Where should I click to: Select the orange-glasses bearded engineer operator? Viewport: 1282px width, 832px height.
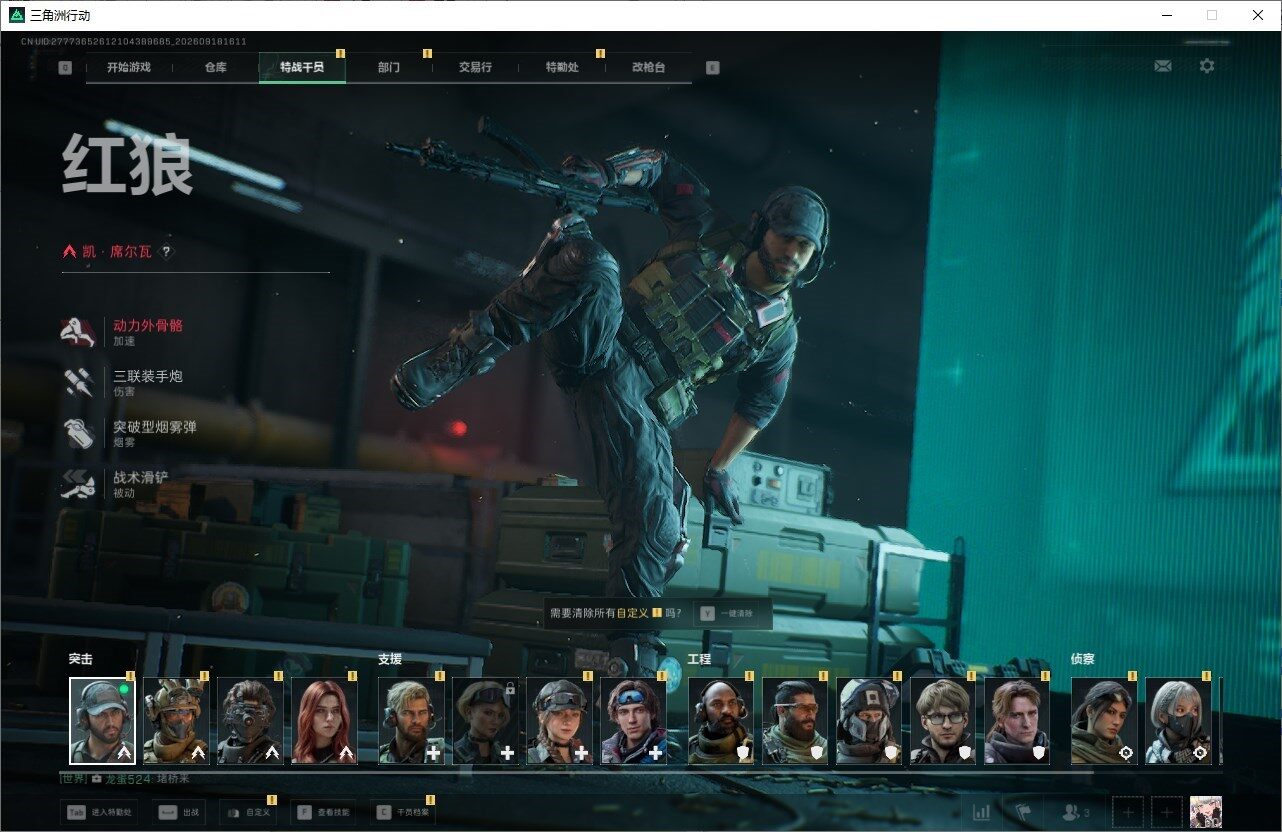[x=795, y=721]
